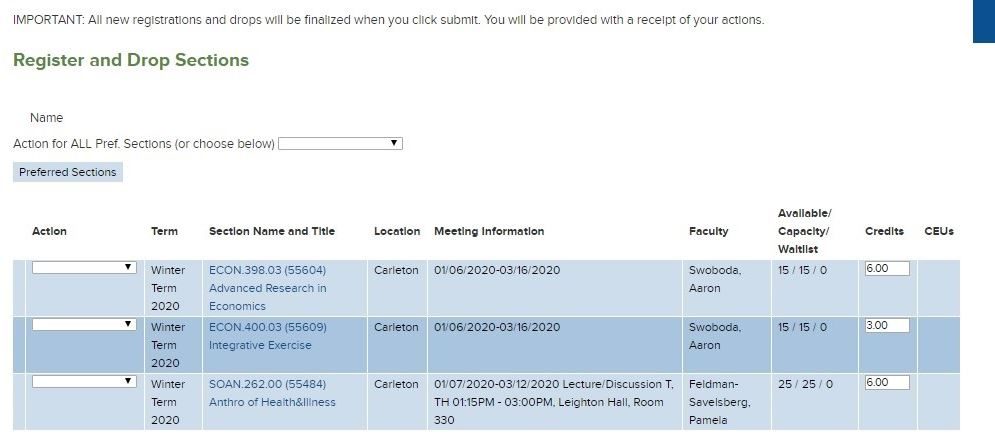This screenshot has height=446, width=995.
Task: Click the Meeting Information column header
Action: coord(489,232)
